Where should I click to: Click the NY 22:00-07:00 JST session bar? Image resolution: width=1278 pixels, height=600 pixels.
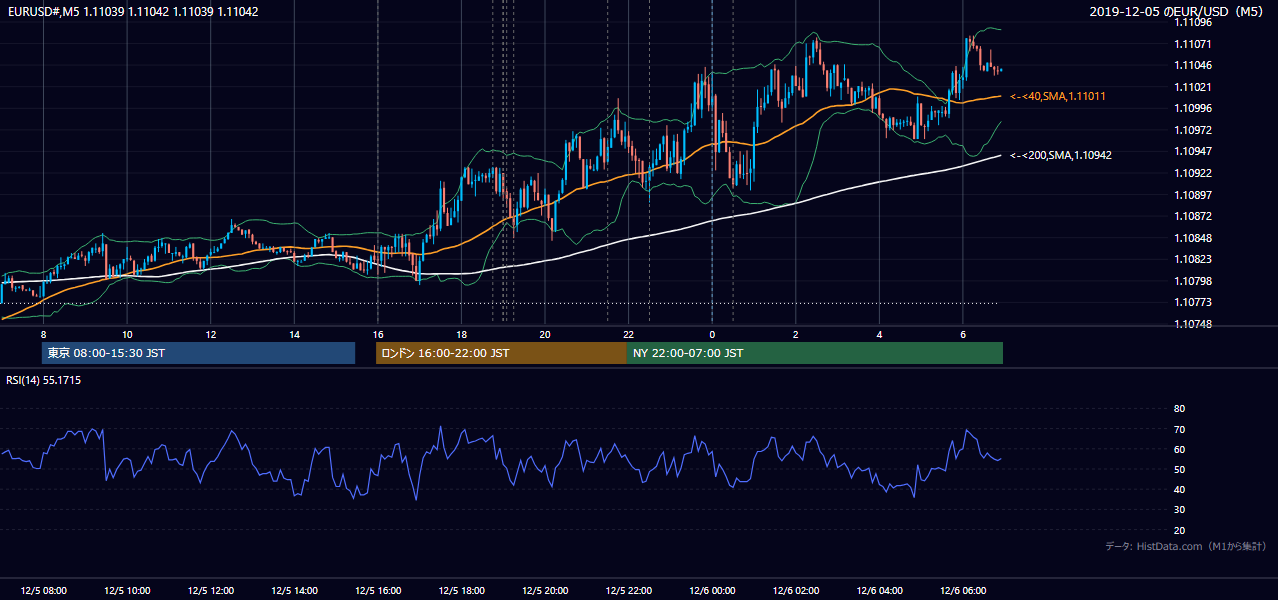click(x=815, y=353)
